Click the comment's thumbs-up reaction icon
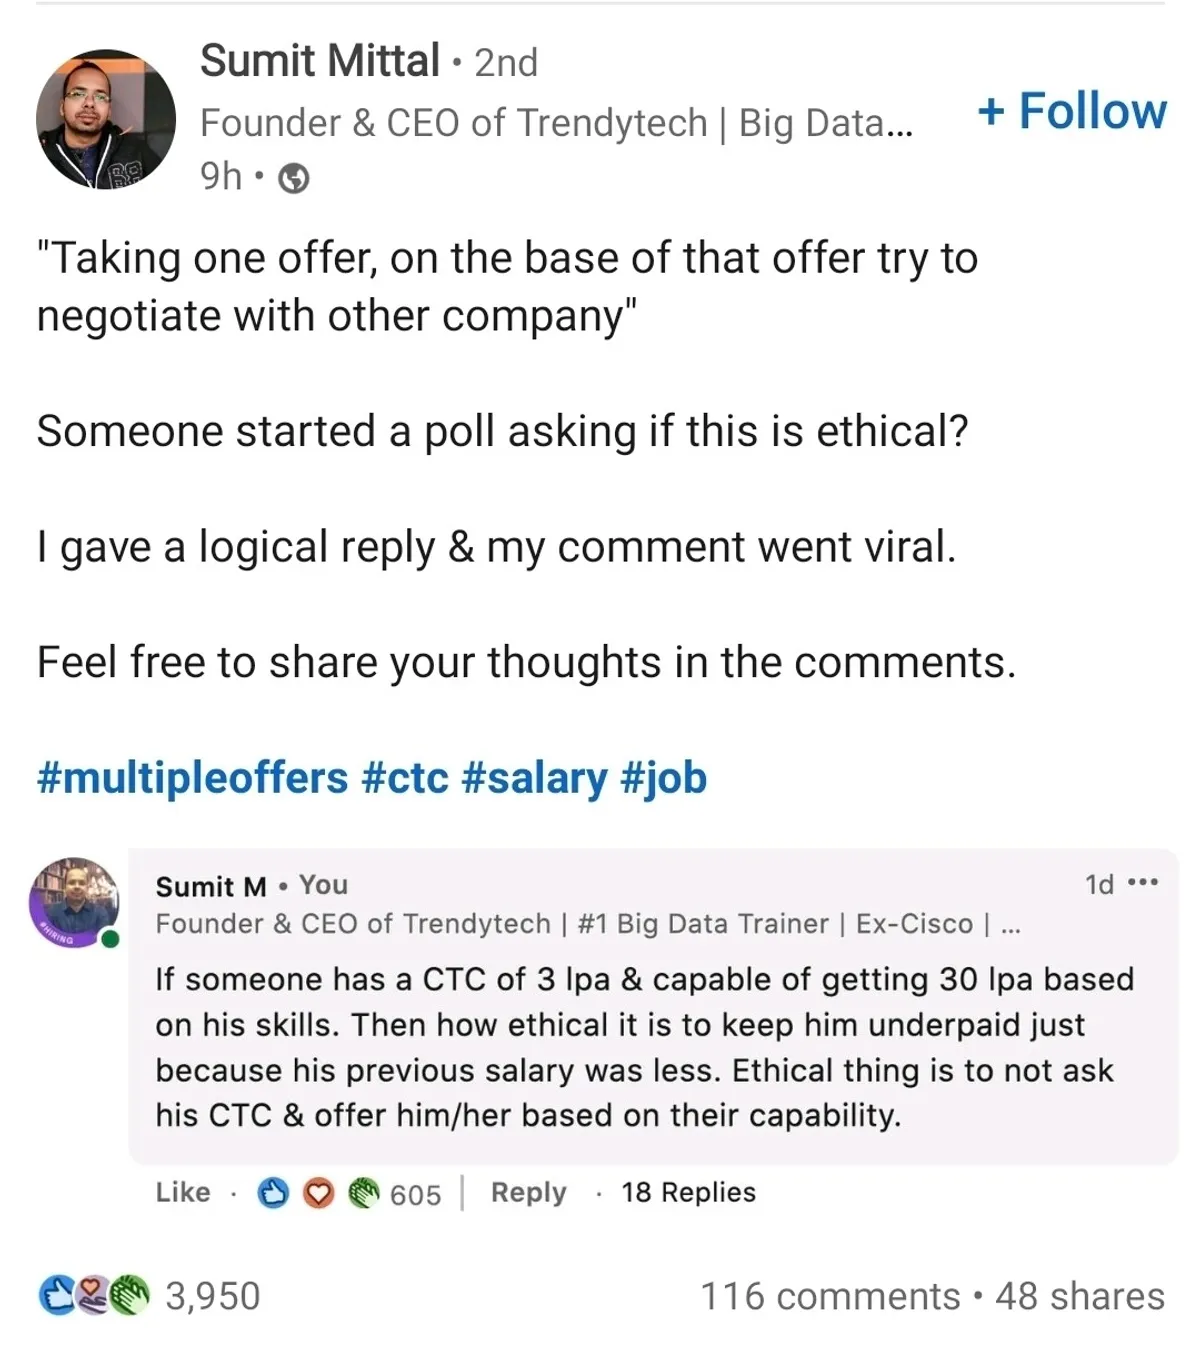Image resolution: width=1200 pixels, height=1358 pixels. click(273, 1193)
